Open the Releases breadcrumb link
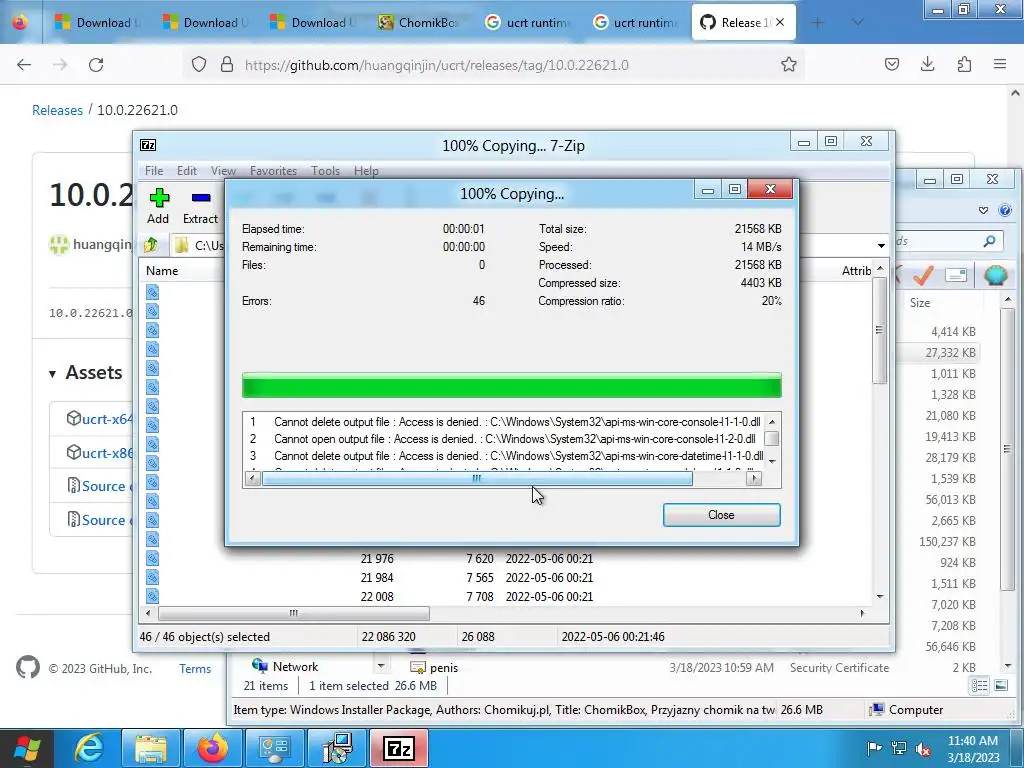Screen dimensions: 1024x768 (x=57, y=110)
